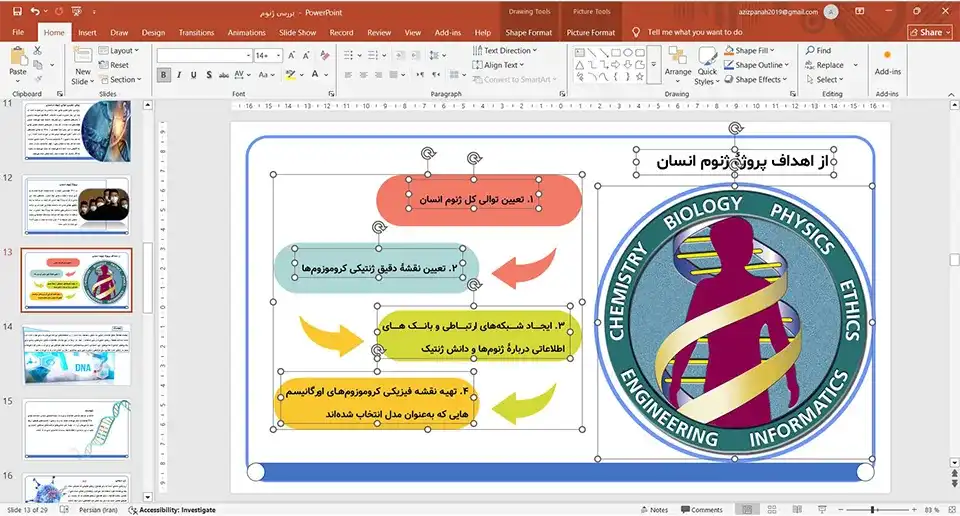Screen dimensions: 960x516
Task: Open the Layout dropdown
Action: tap(119, 51)
